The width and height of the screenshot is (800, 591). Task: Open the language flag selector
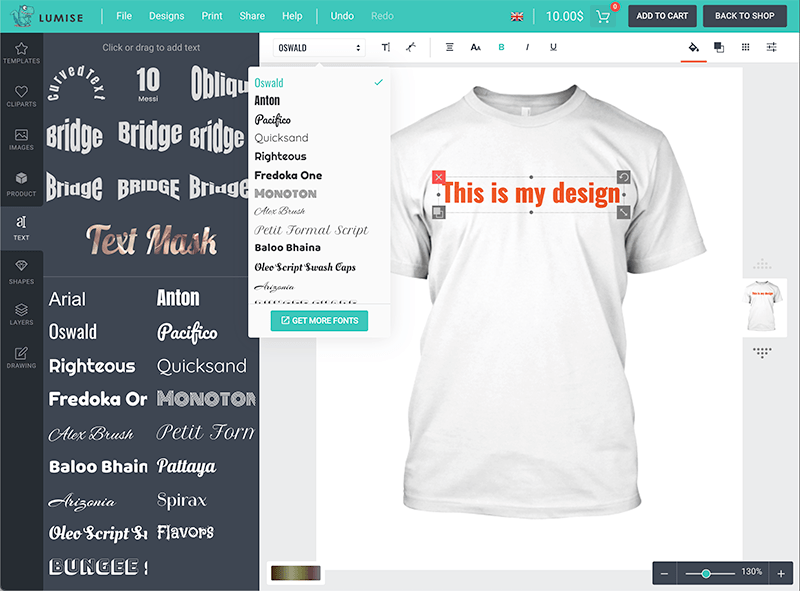(x=517, y=16)
